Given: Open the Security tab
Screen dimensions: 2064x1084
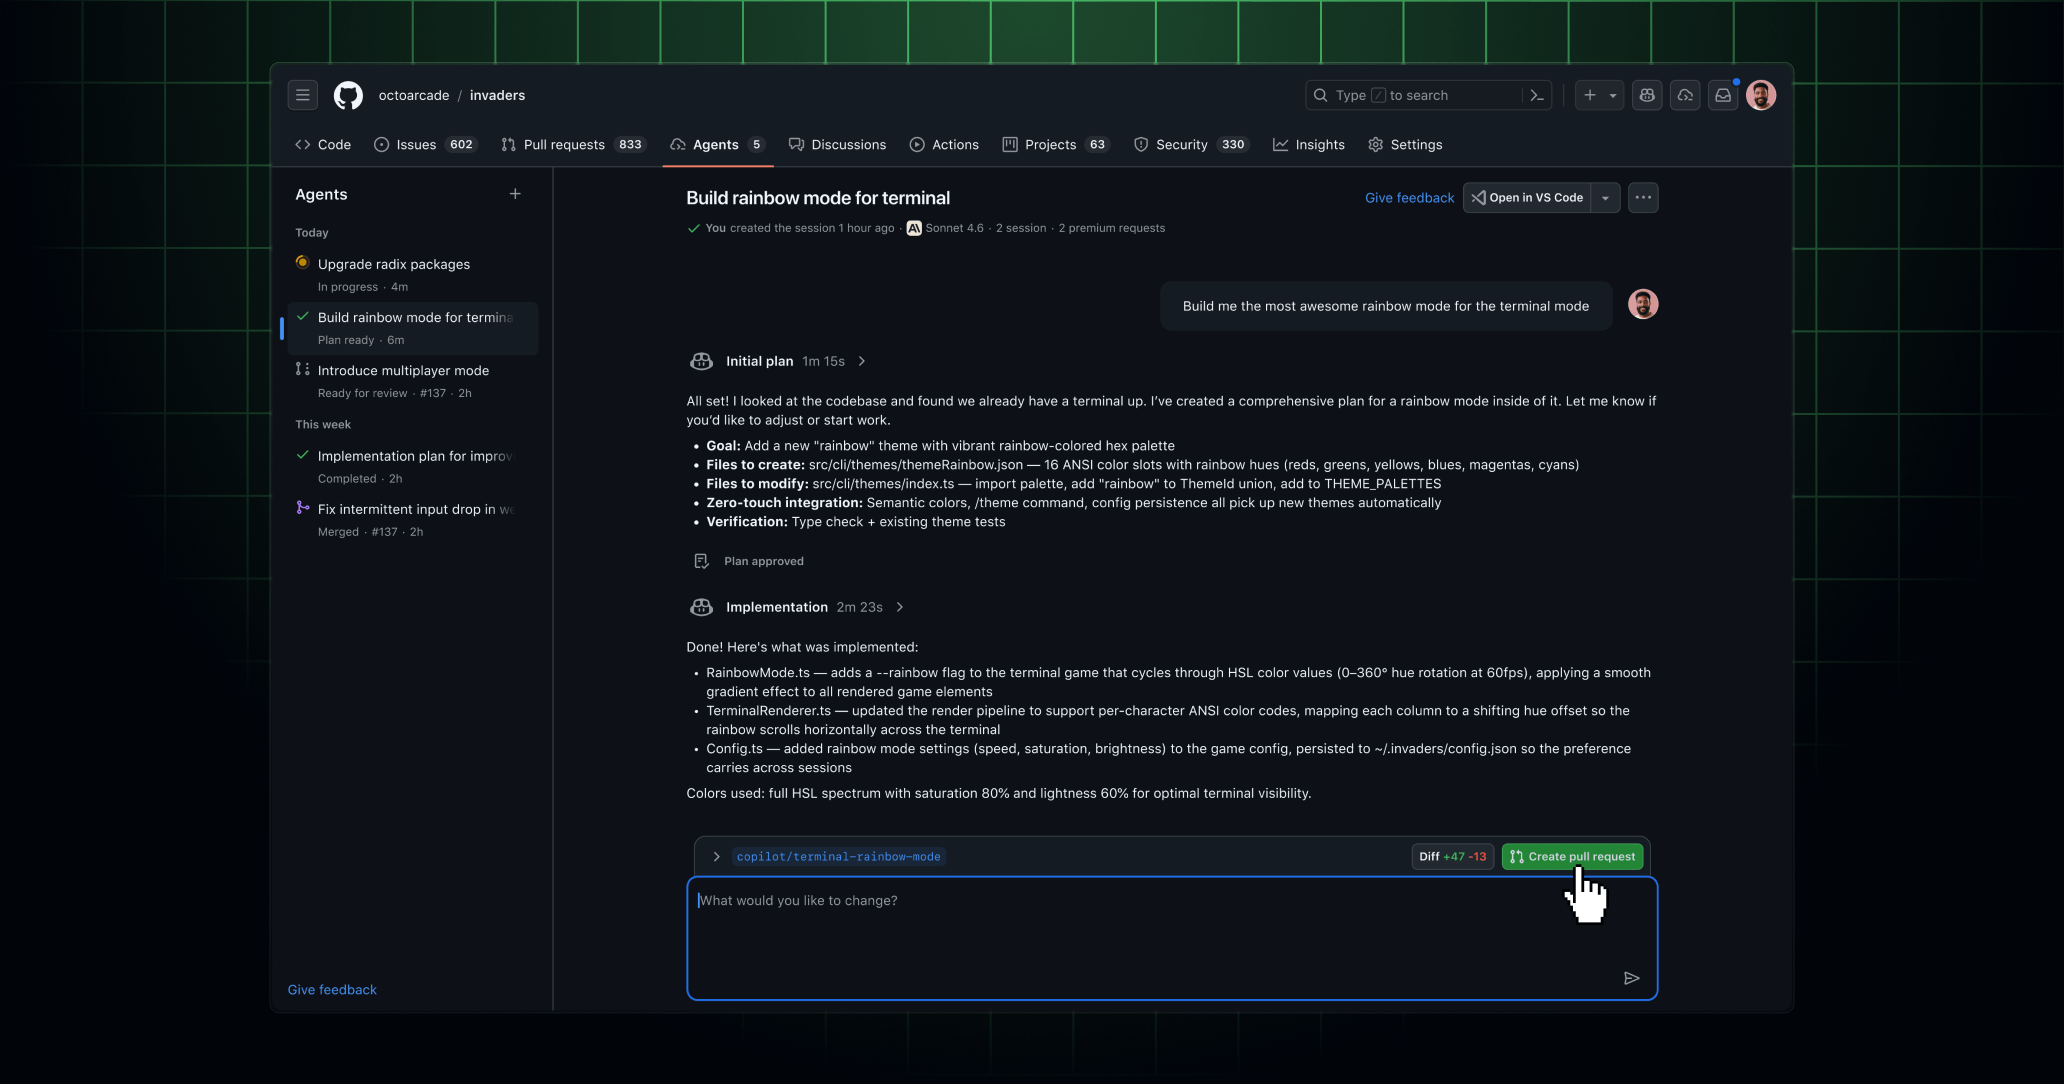Looking at the screenshot, I should [1181, 145].
